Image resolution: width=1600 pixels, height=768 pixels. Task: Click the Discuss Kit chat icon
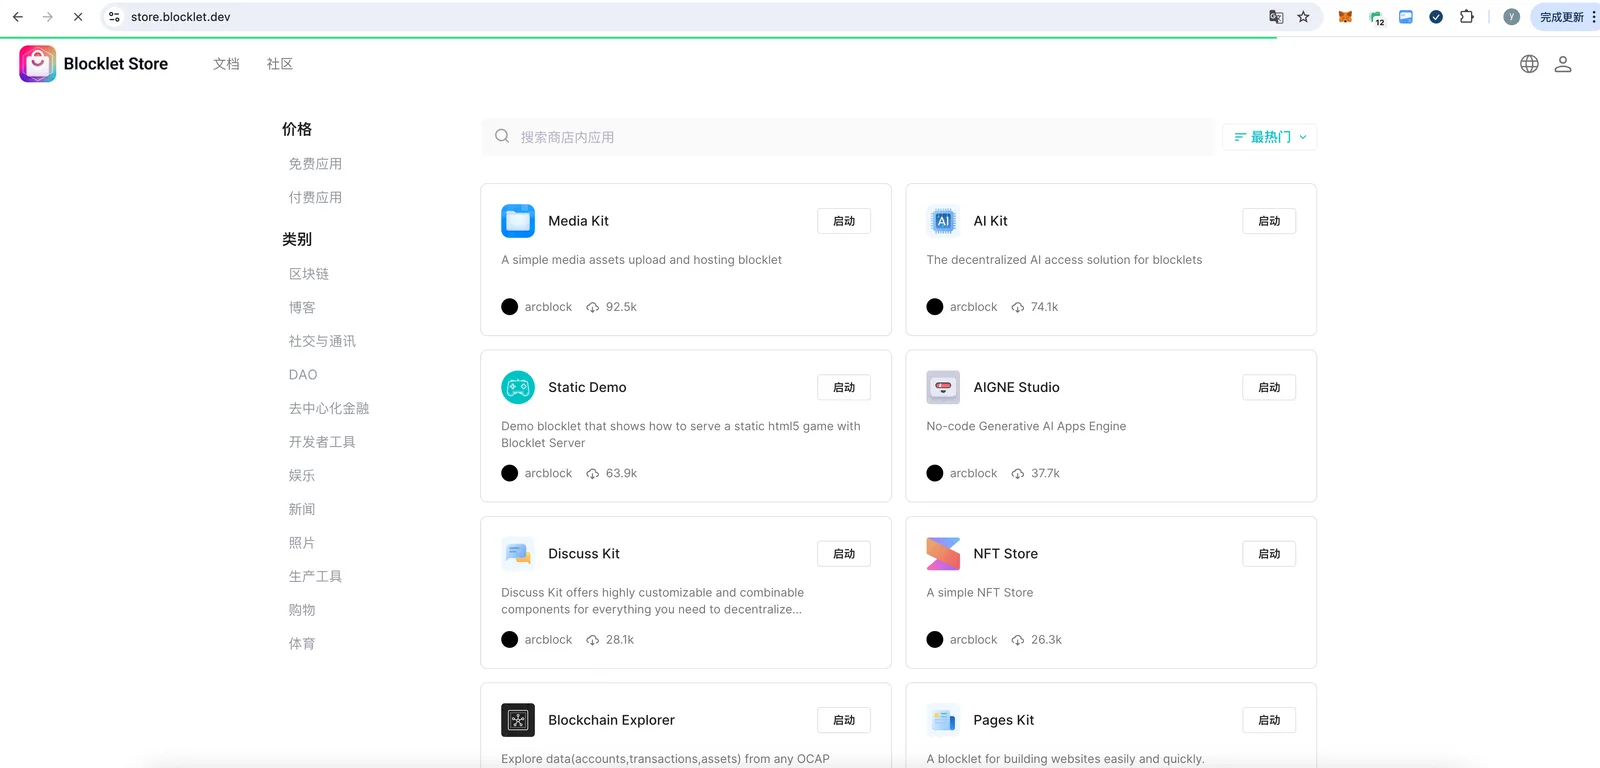(518, 554)
